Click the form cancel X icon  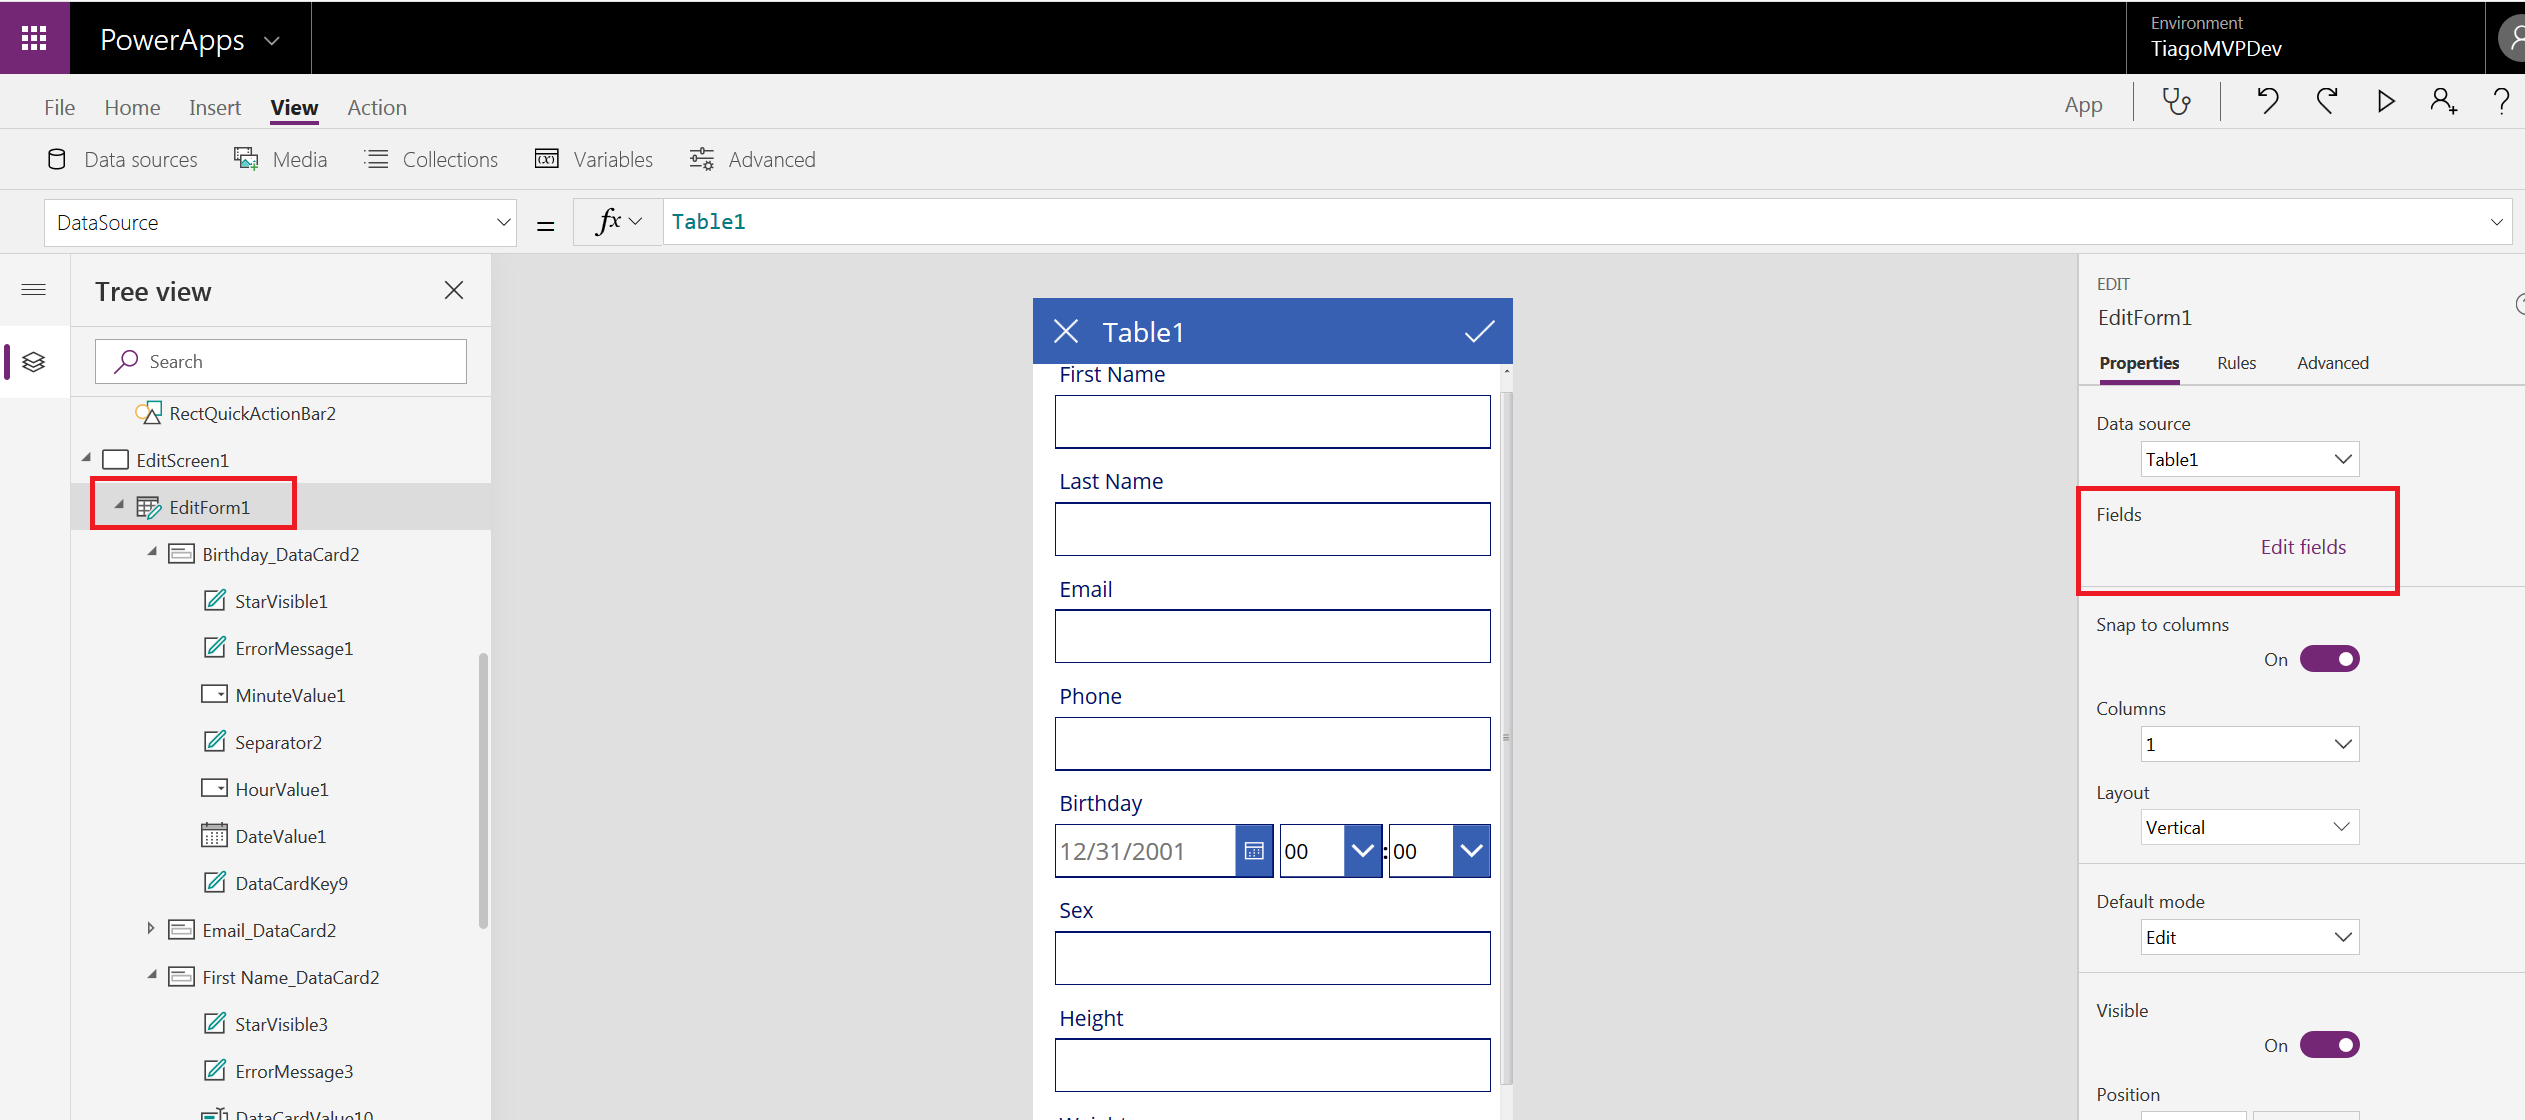point(1066,332)
